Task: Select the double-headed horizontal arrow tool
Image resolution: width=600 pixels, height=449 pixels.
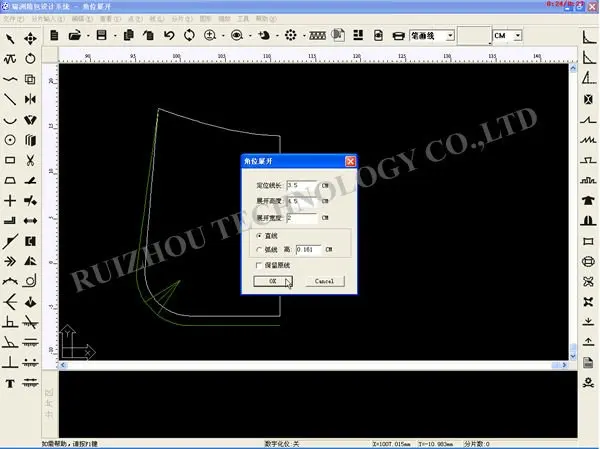Action: [30, 221]
